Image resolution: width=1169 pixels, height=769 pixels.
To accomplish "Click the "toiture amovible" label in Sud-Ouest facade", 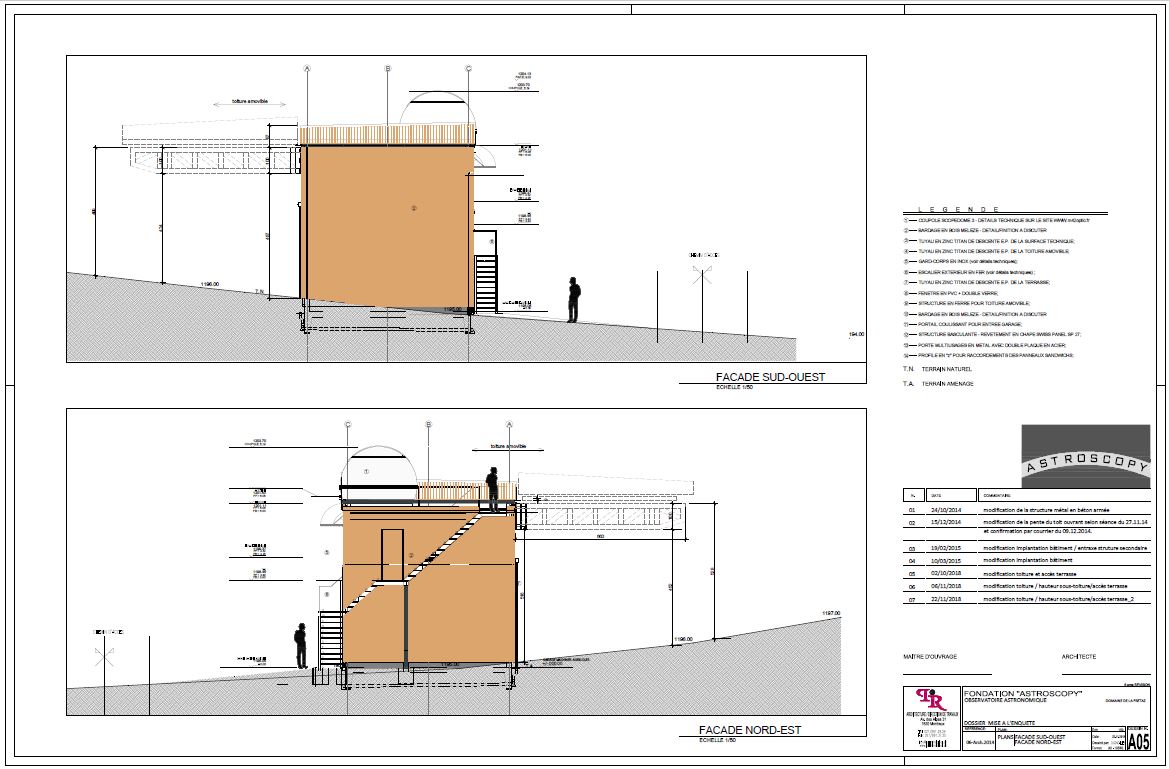I will 249,102.
